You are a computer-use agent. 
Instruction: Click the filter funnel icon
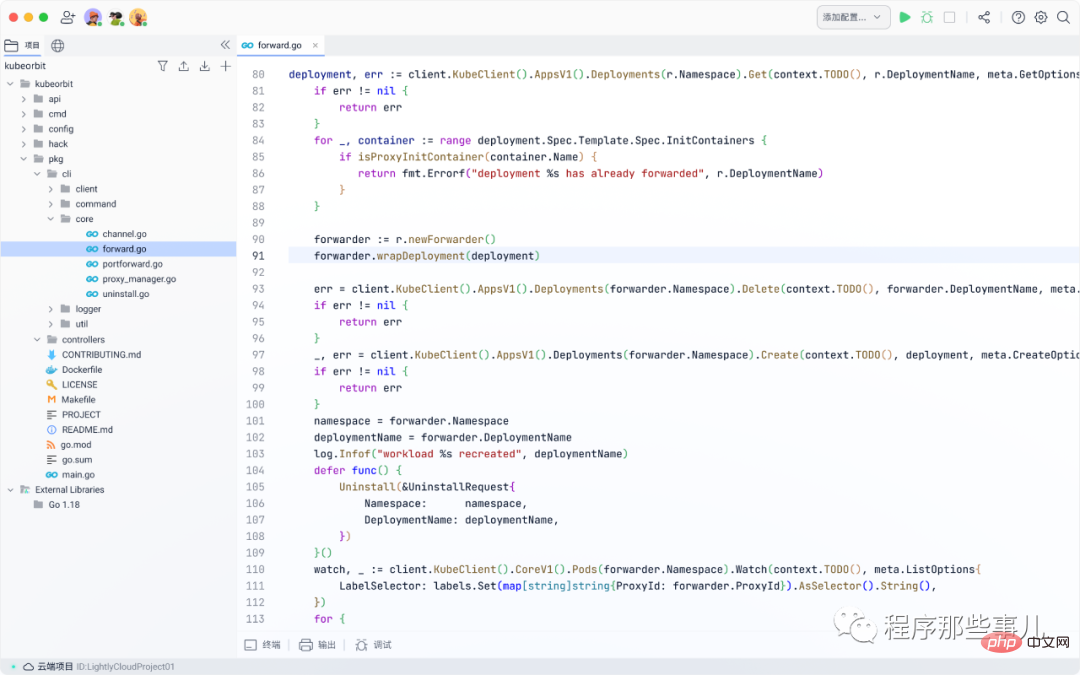point(163,66)
